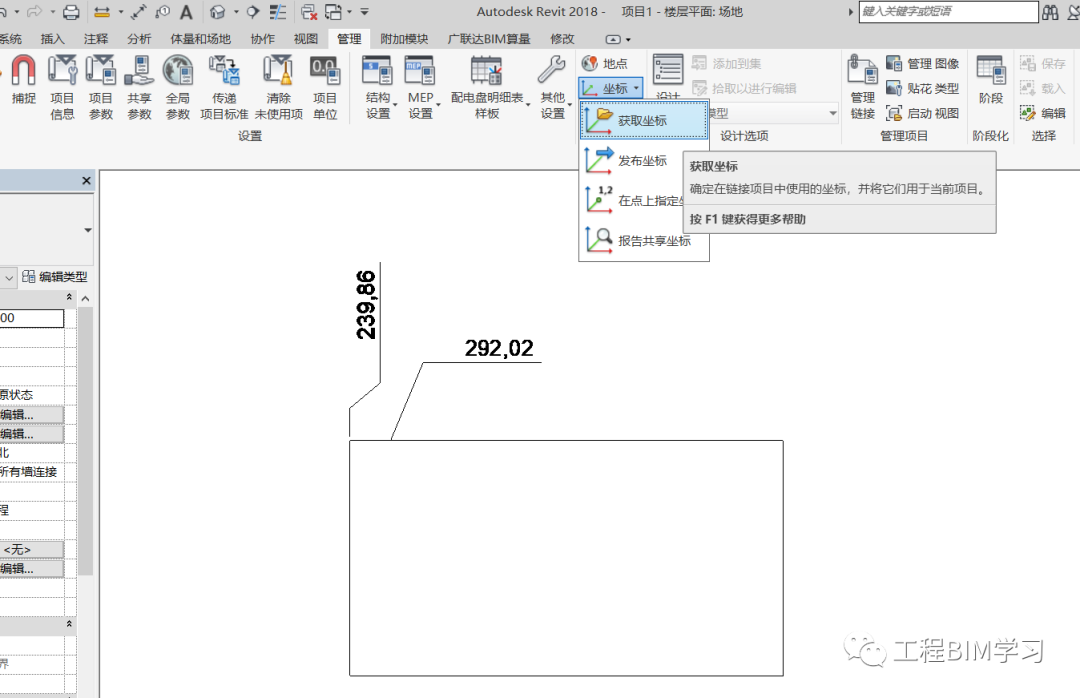Viewport: 1080px width, 698px height.
Task: Click 配电盘明细表样板 icon
Action: tap(486, 70)
